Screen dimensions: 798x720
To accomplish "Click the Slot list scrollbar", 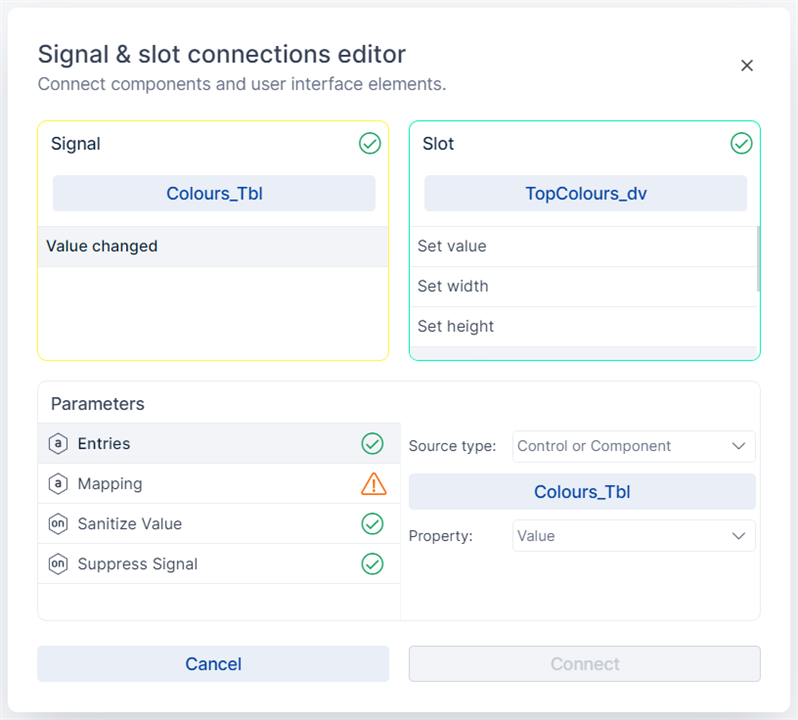I will tap(757, 259).
